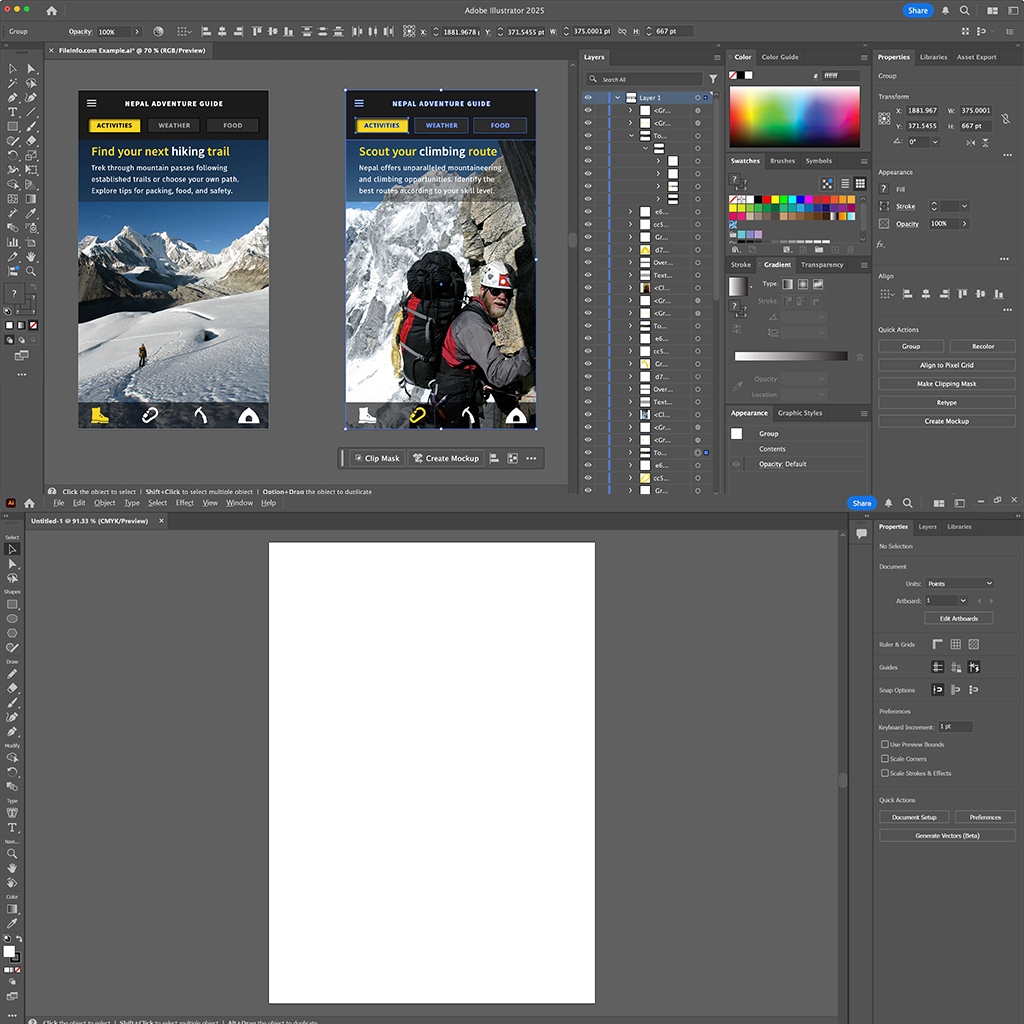Select the Hand tool in the lower window toolbar
The height and width of the screenshot is (1024, 1024).
(12, 868)
